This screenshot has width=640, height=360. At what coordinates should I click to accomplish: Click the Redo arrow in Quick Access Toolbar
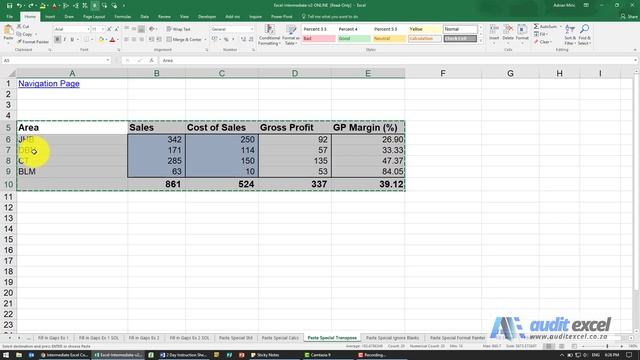(x=31, y=5)
